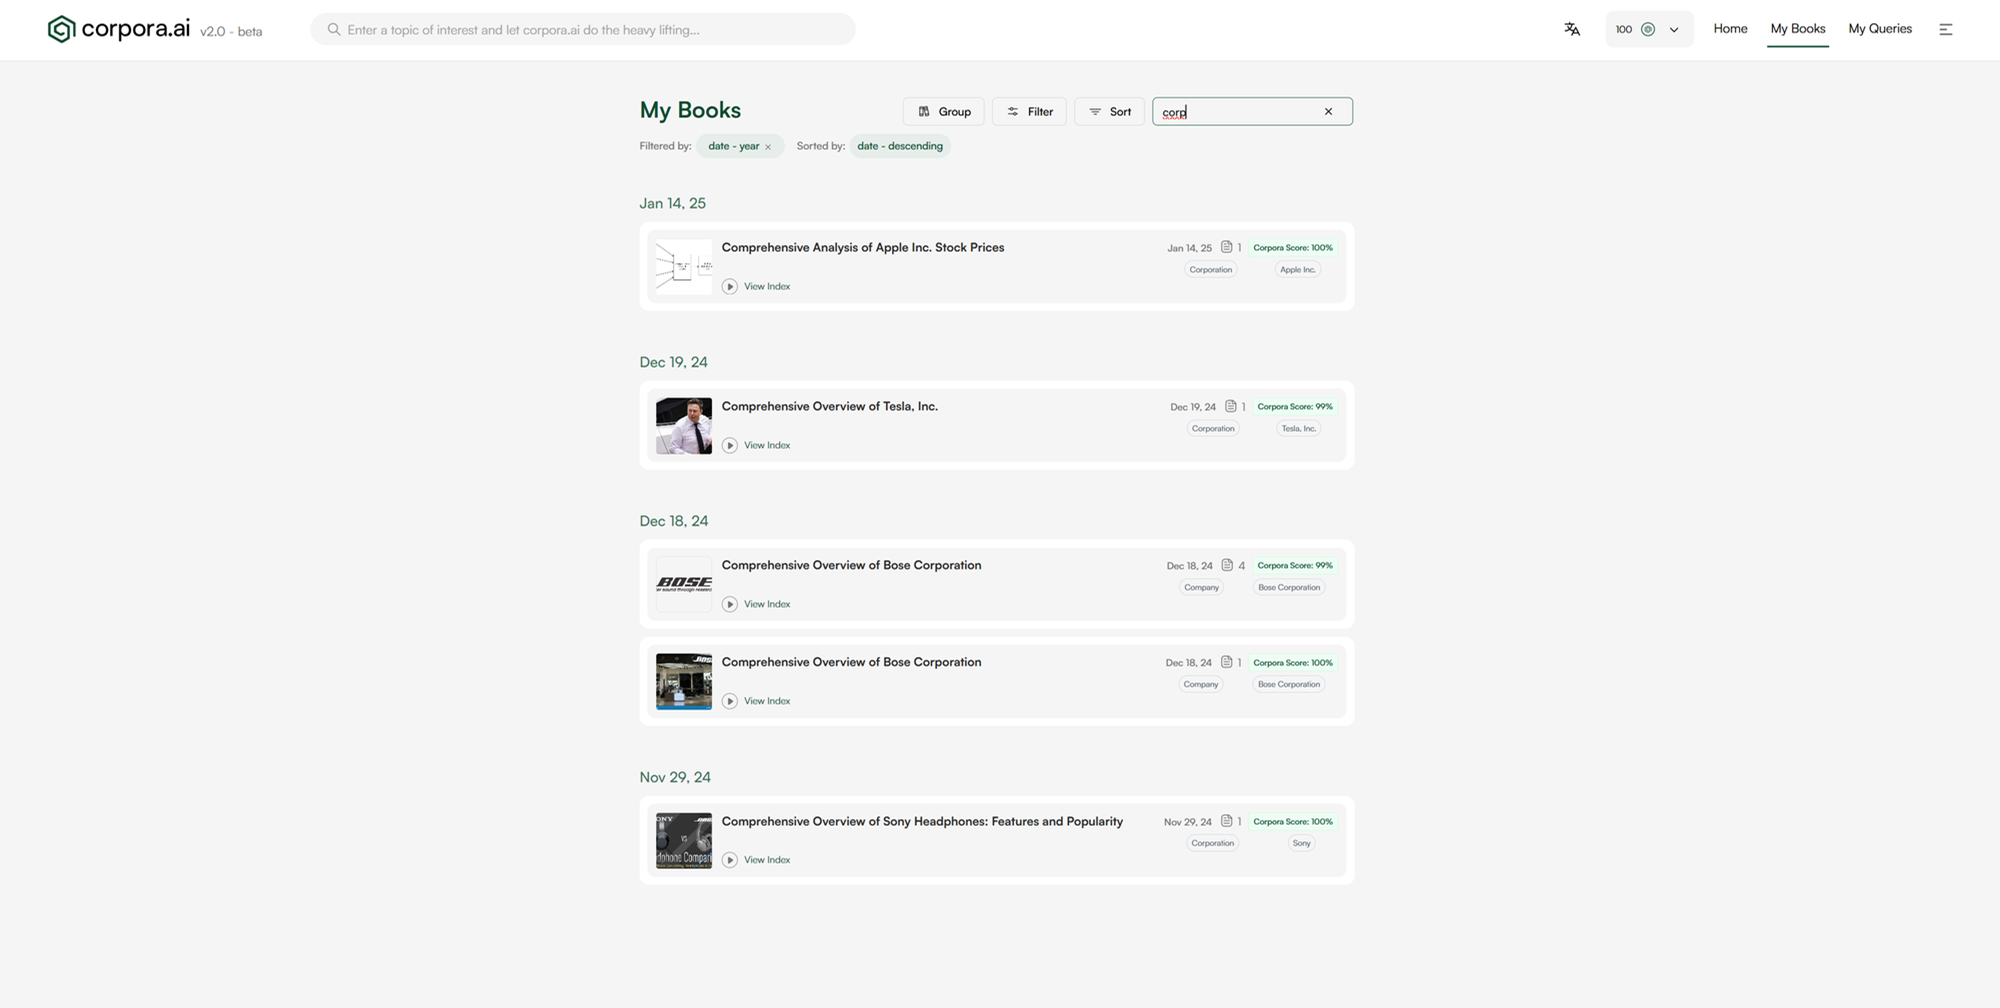Open the language translation icon
The width and height of the screenshot is (2000, 1008).
point(1572,29)
